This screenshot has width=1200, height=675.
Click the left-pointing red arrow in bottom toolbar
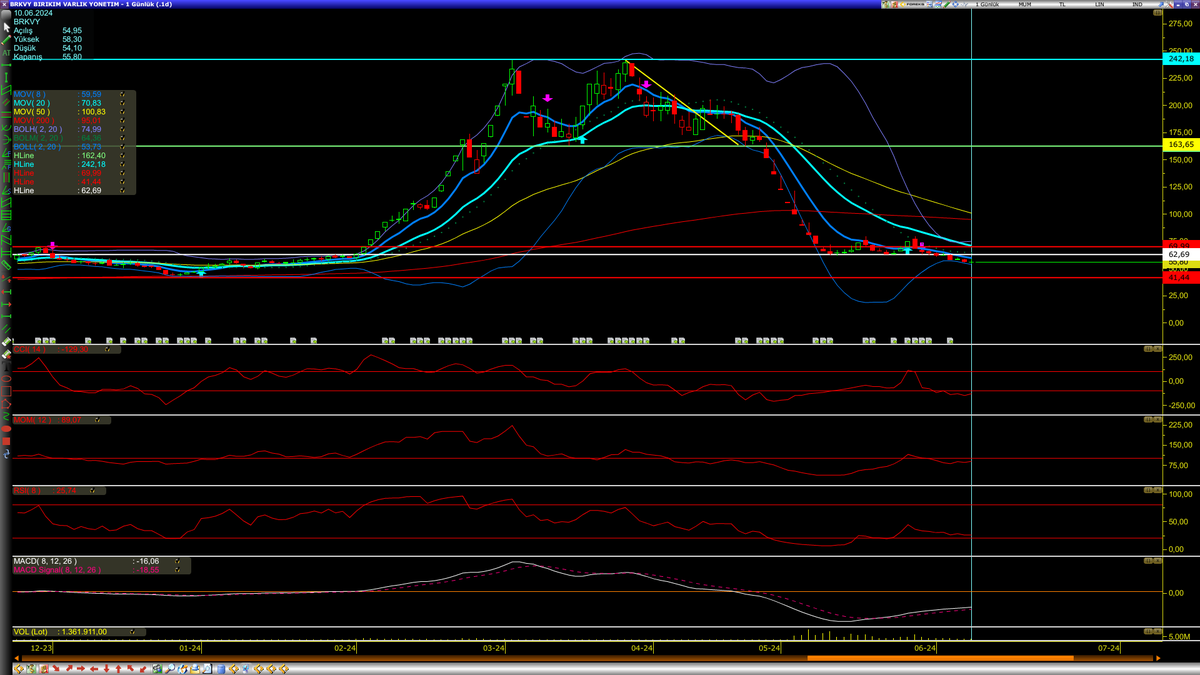(94, 669)
